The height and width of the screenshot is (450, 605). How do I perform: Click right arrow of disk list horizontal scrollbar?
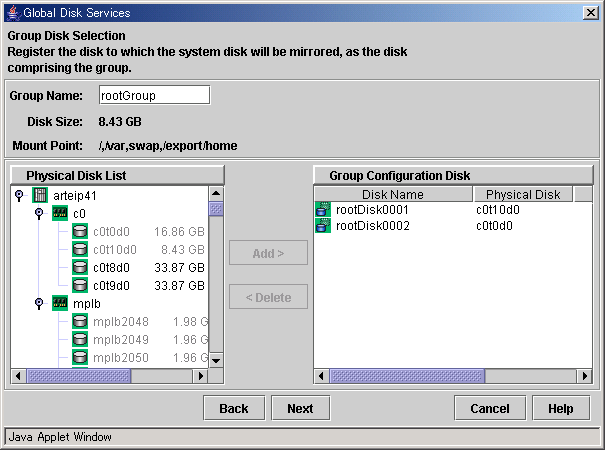[x=201, y=376]
